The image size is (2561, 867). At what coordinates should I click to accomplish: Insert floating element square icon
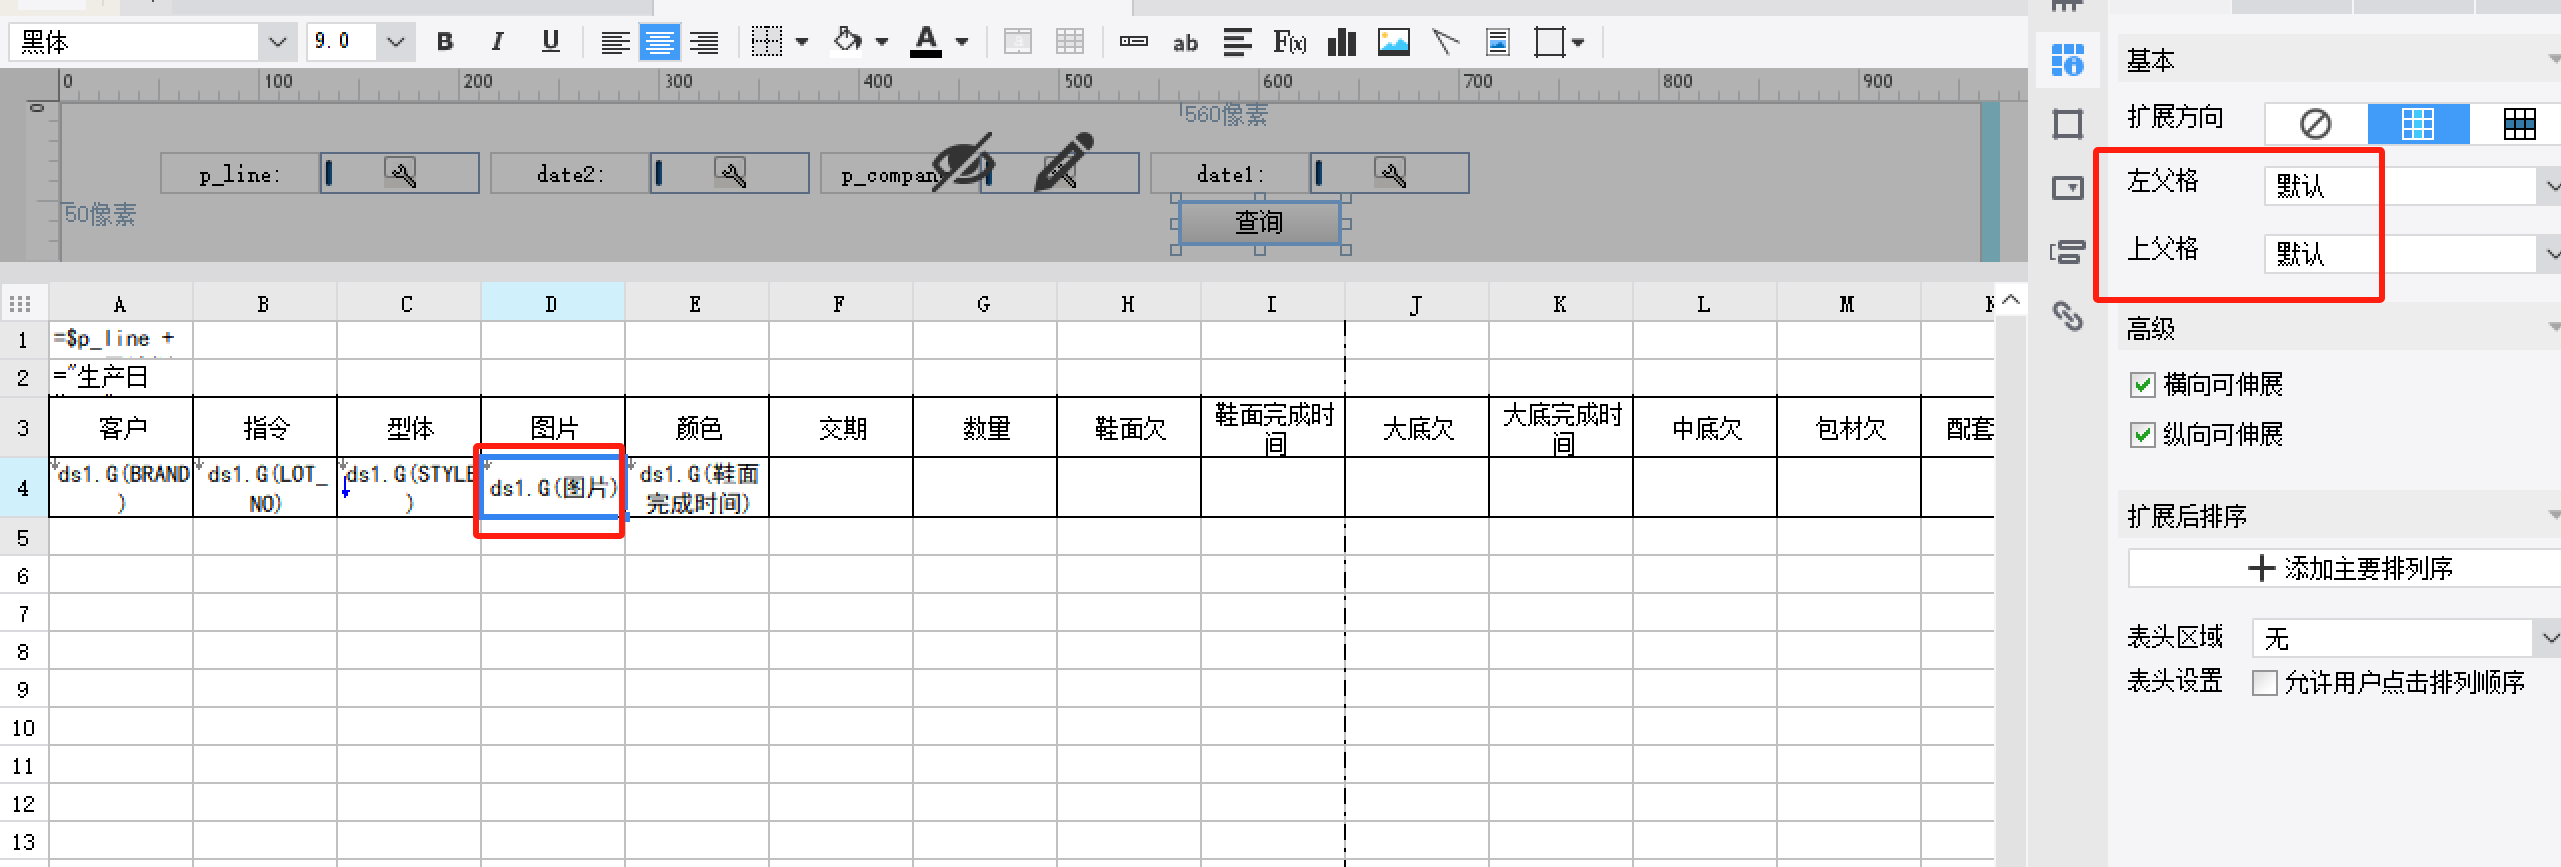click(1549, 42)
